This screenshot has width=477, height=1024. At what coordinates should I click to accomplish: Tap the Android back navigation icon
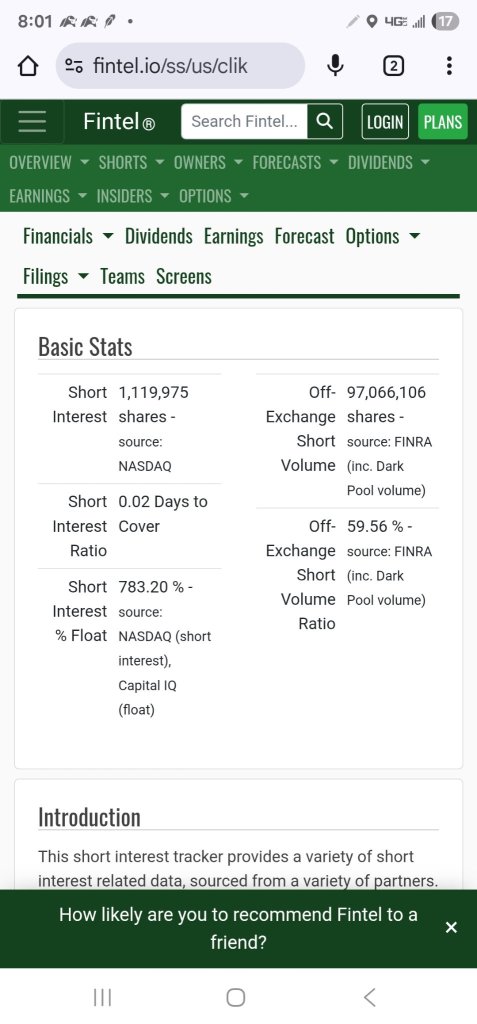point(370,997)
